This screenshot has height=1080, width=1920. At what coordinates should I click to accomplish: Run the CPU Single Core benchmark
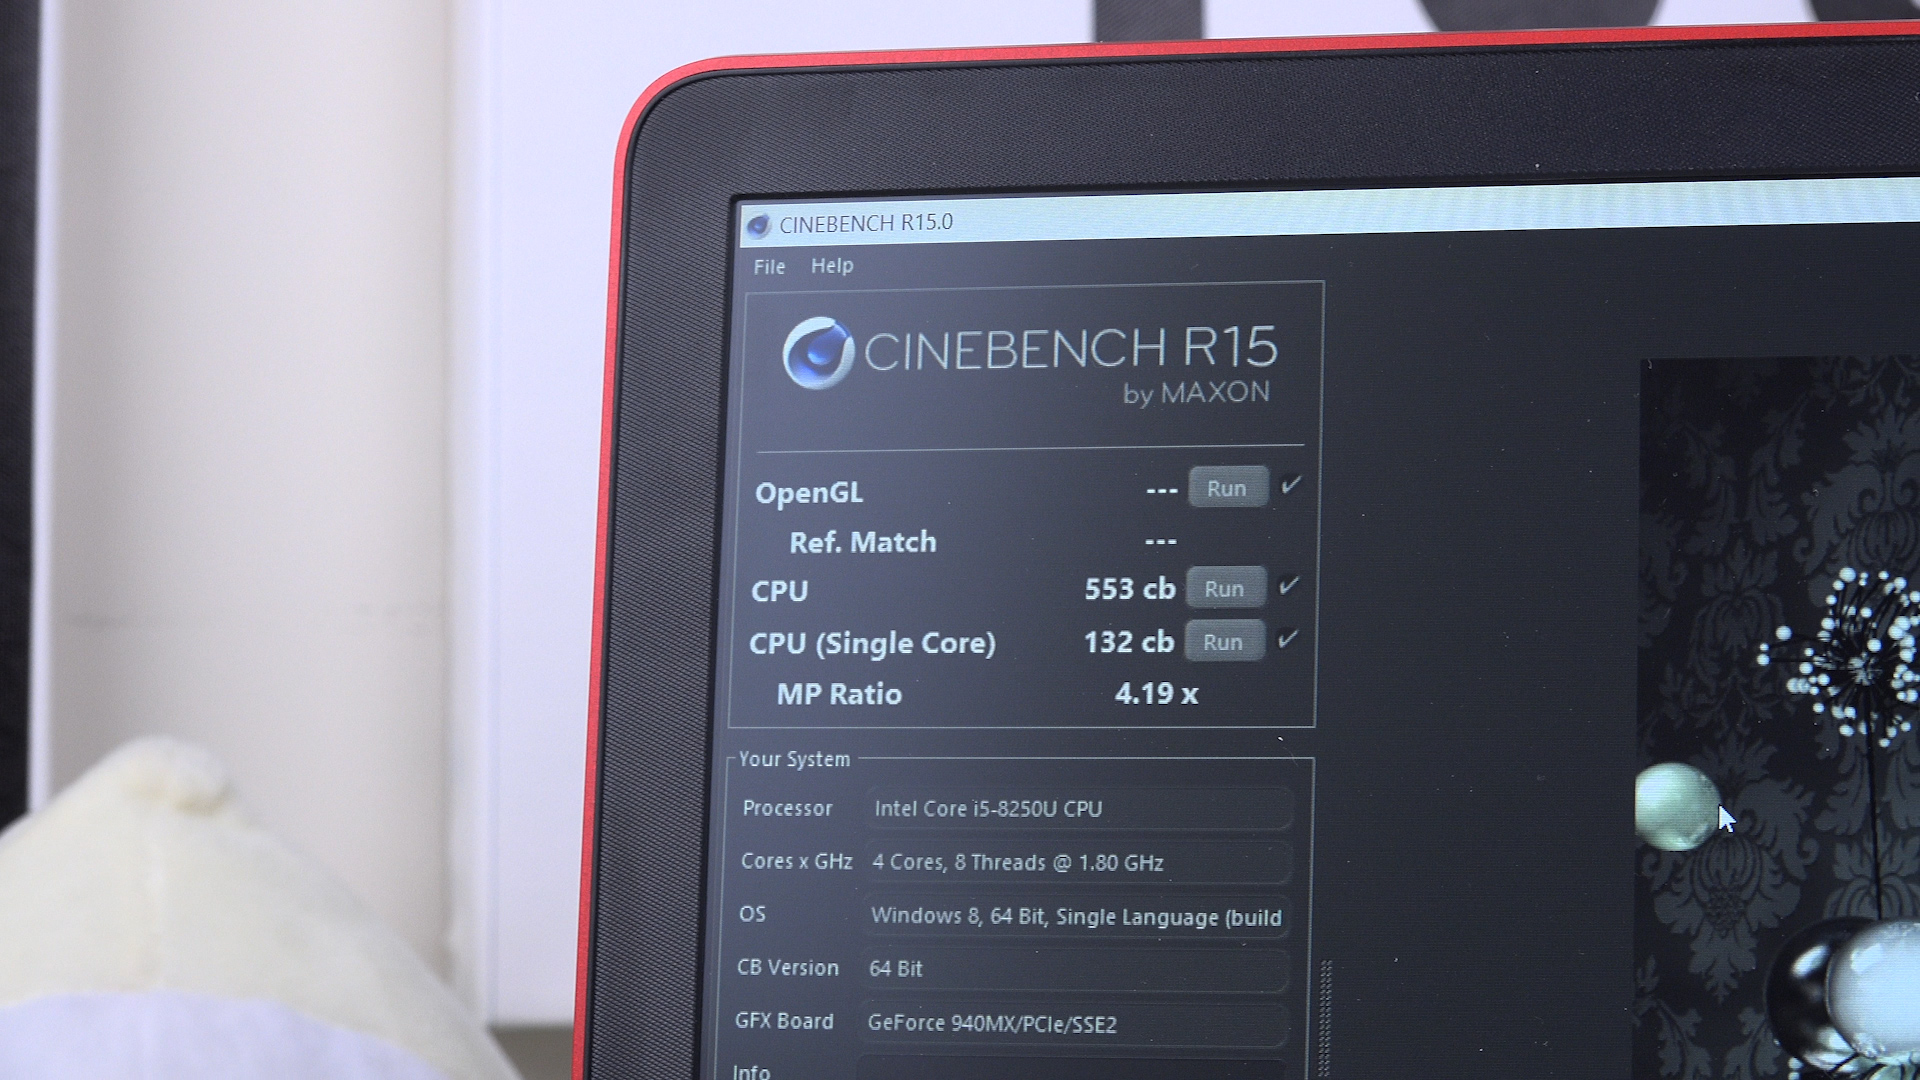pyautogui.click(x=1224, y=642)
